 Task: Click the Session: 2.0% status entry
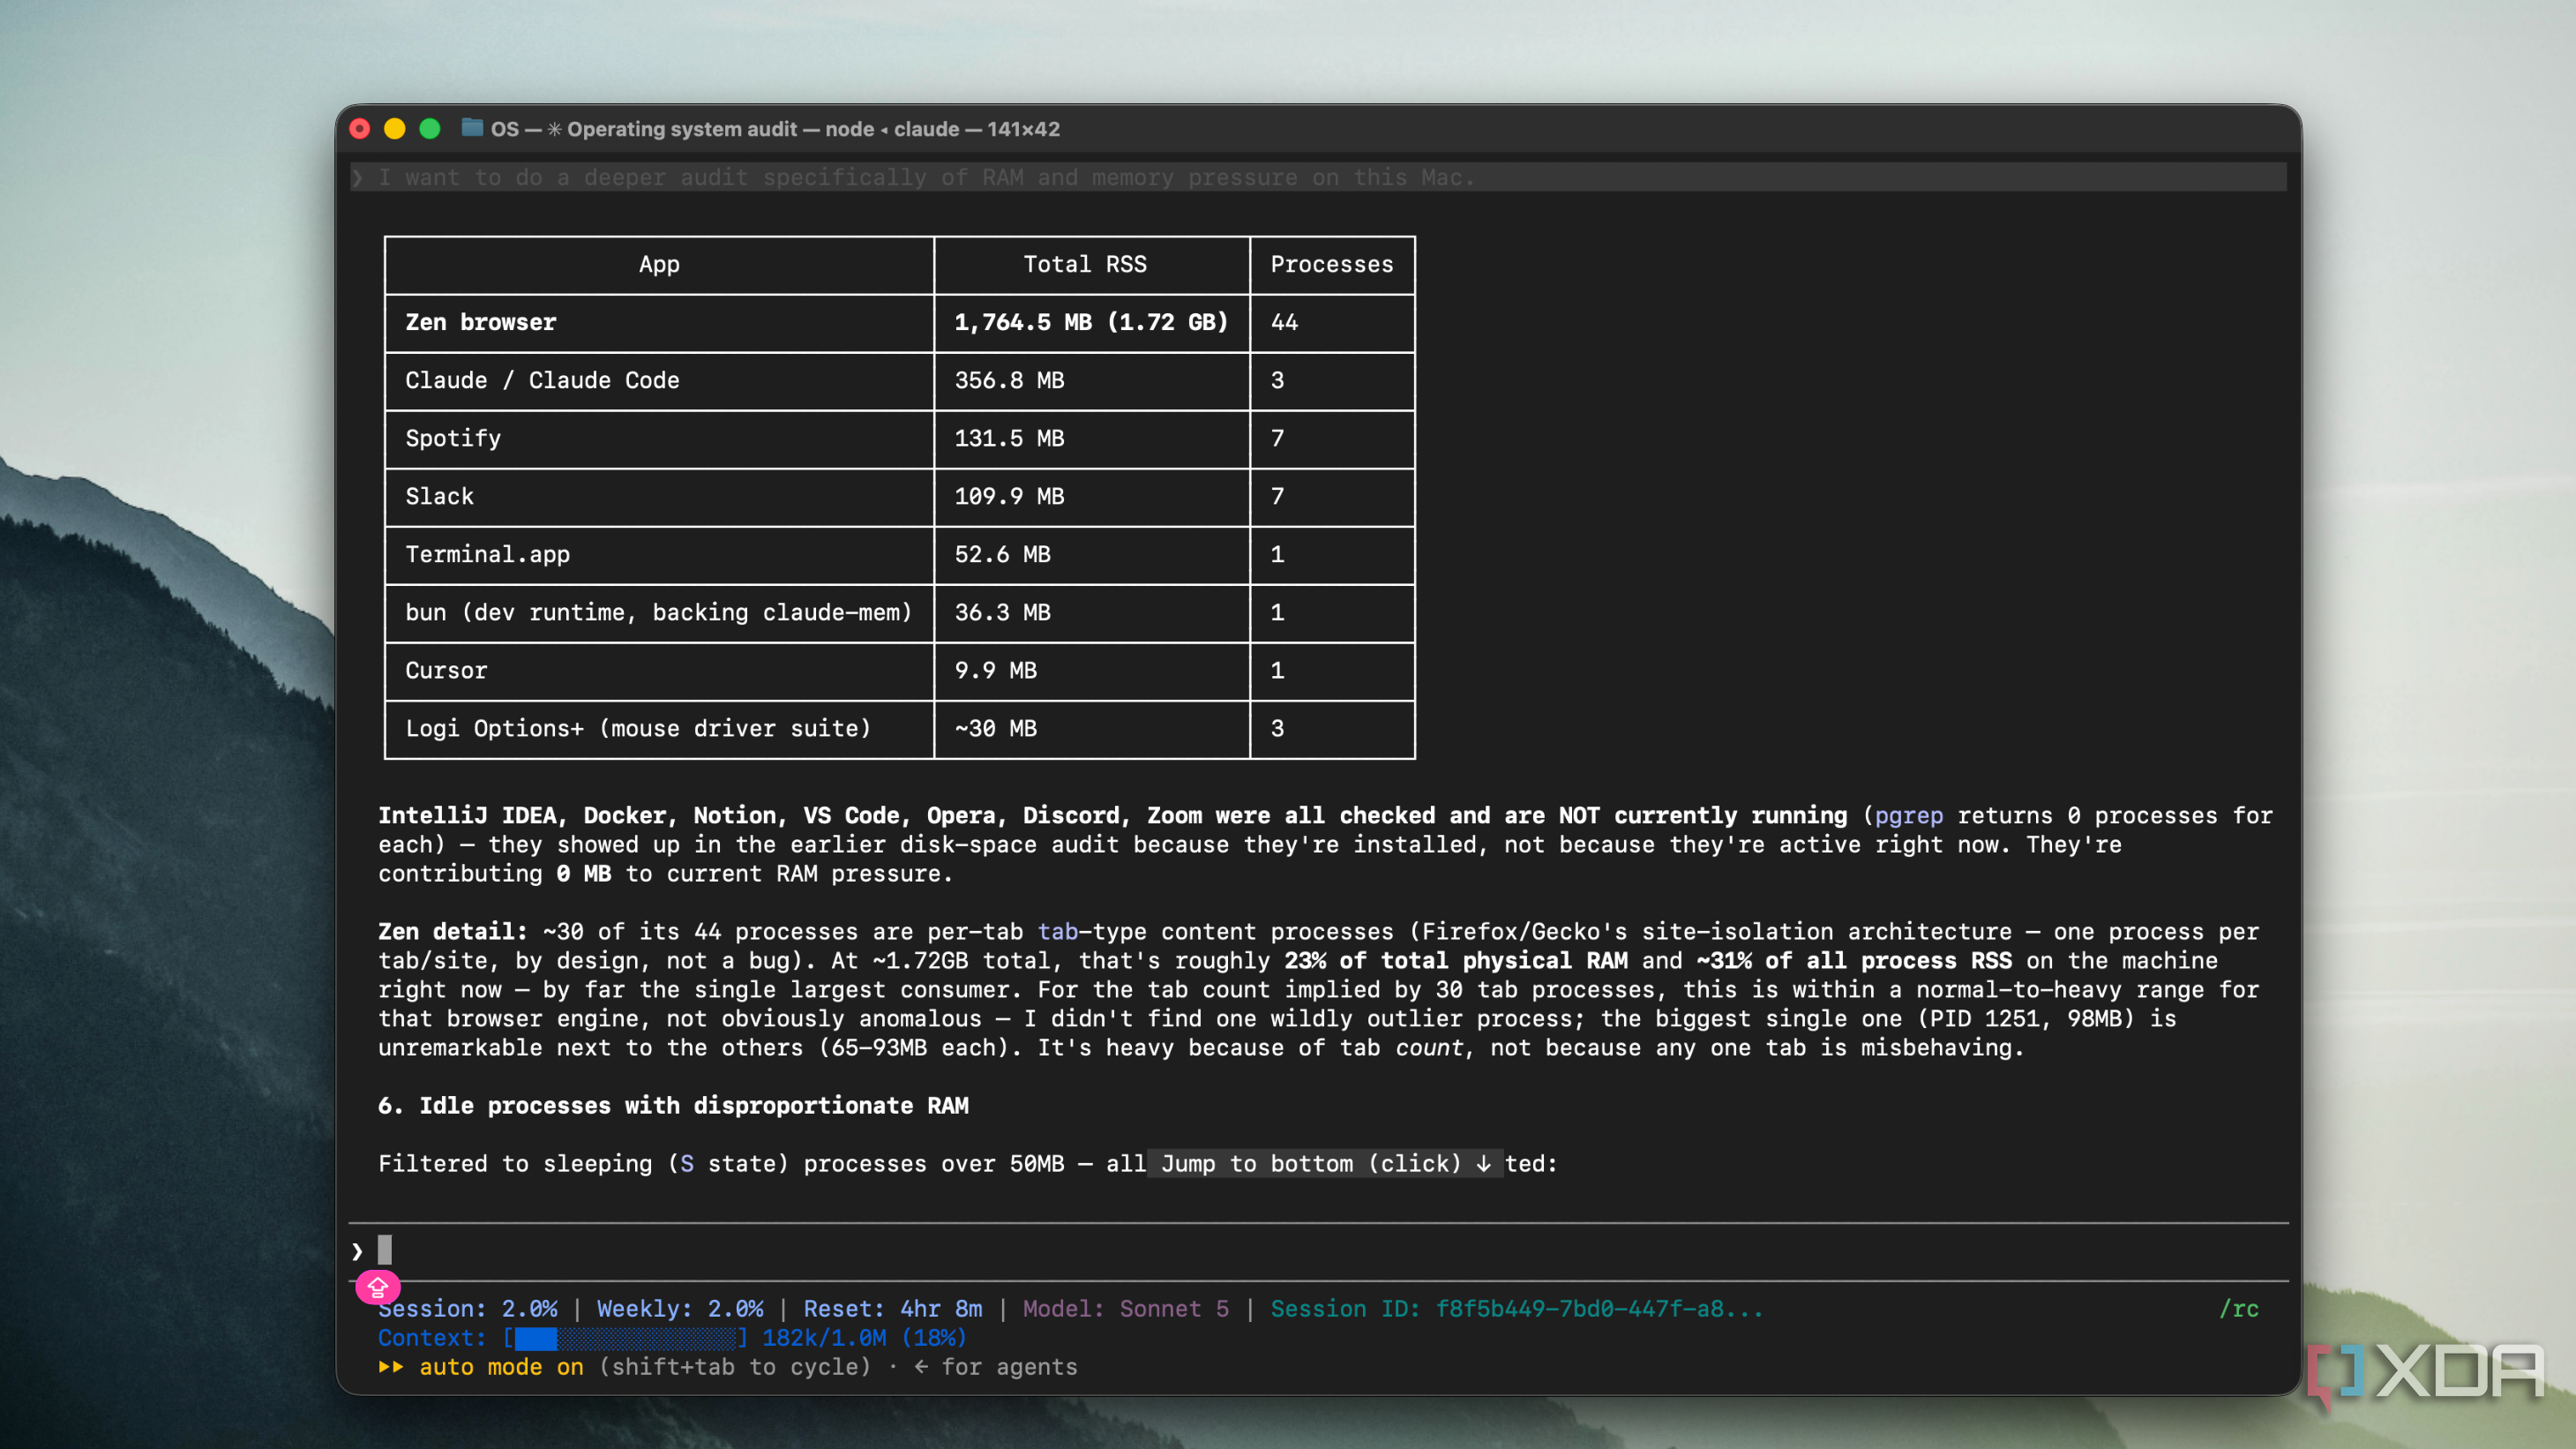[x=468, y=1309]
